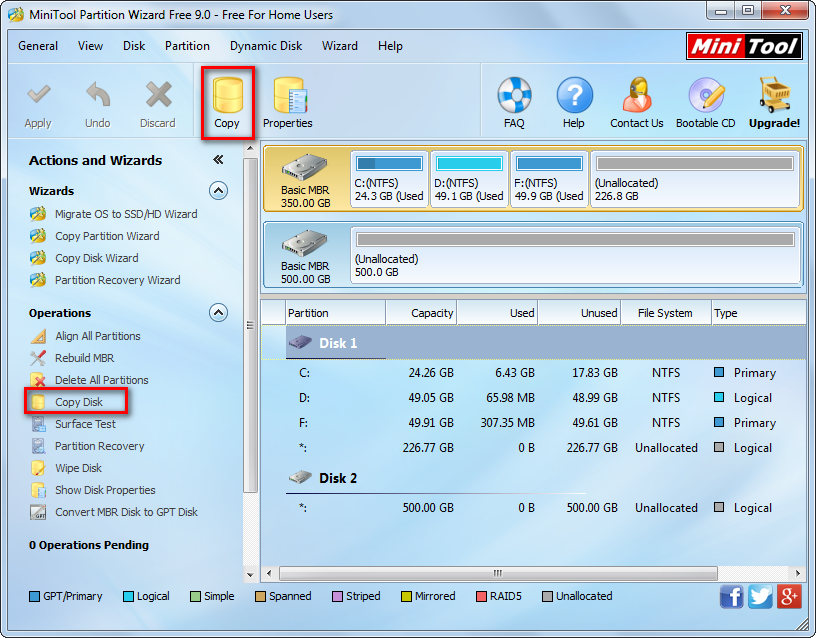Open the FAQ lifebuoy icon
816x638 pixels.
tap(514, 95)
